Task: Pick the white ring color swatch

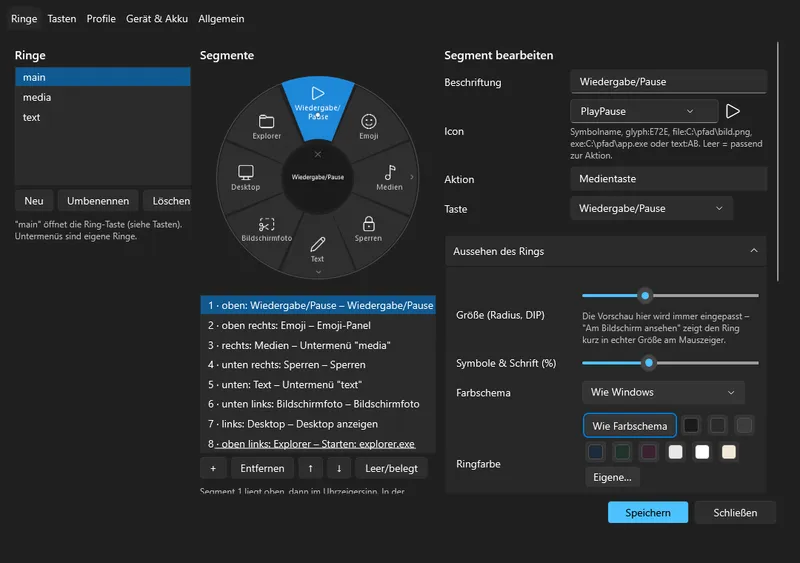Action: coord(702,452)
